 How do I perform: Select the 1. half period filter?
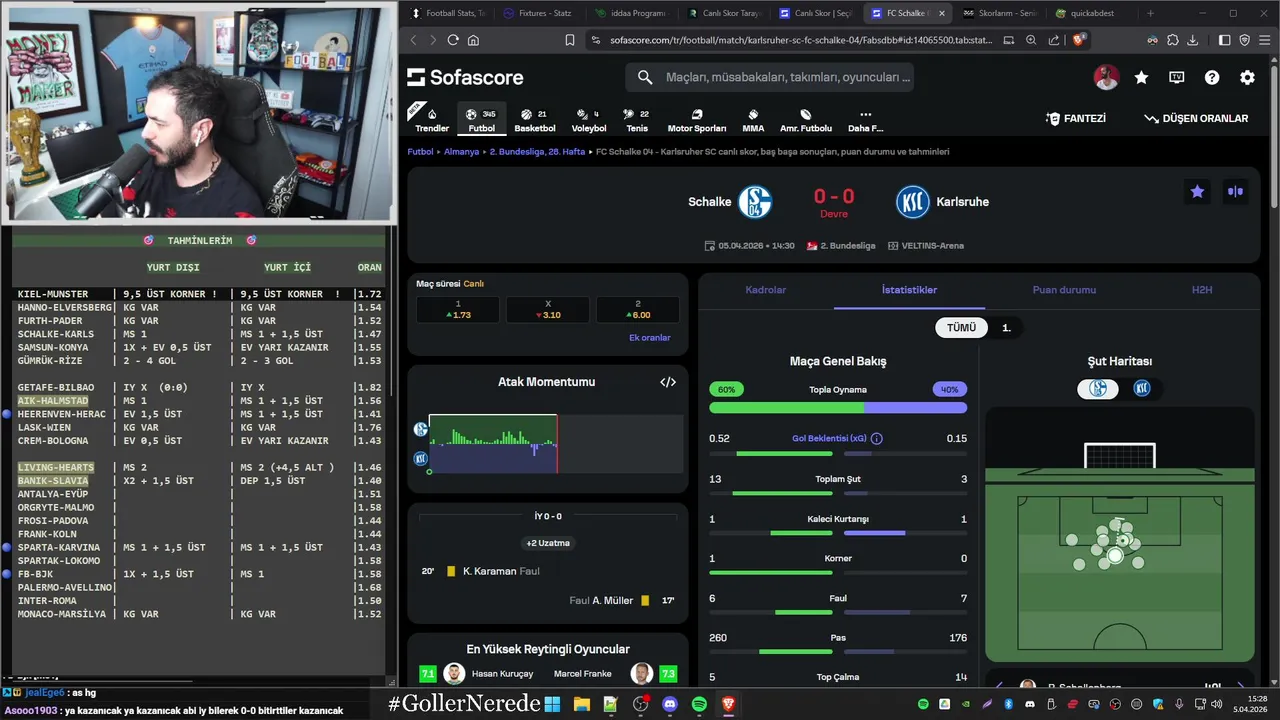[1006, 328]
